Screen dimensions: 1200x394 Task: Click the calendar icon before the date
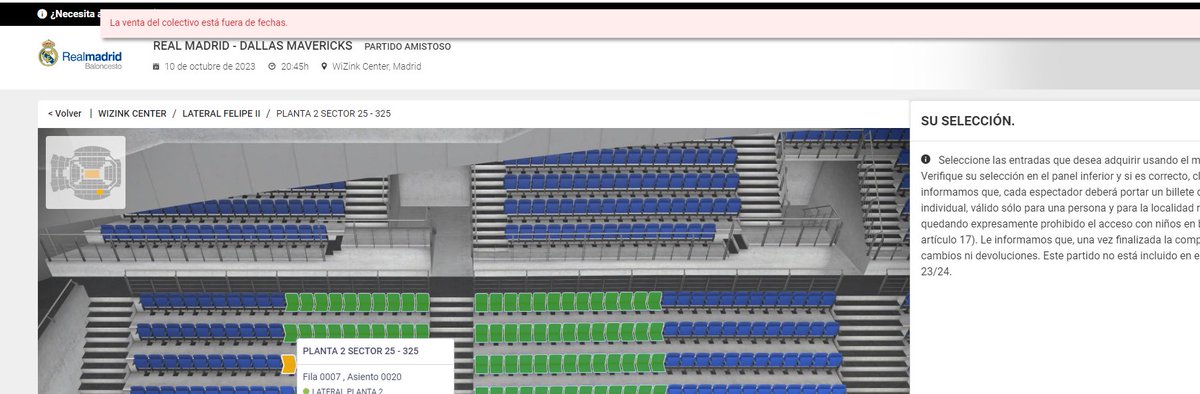156,67
